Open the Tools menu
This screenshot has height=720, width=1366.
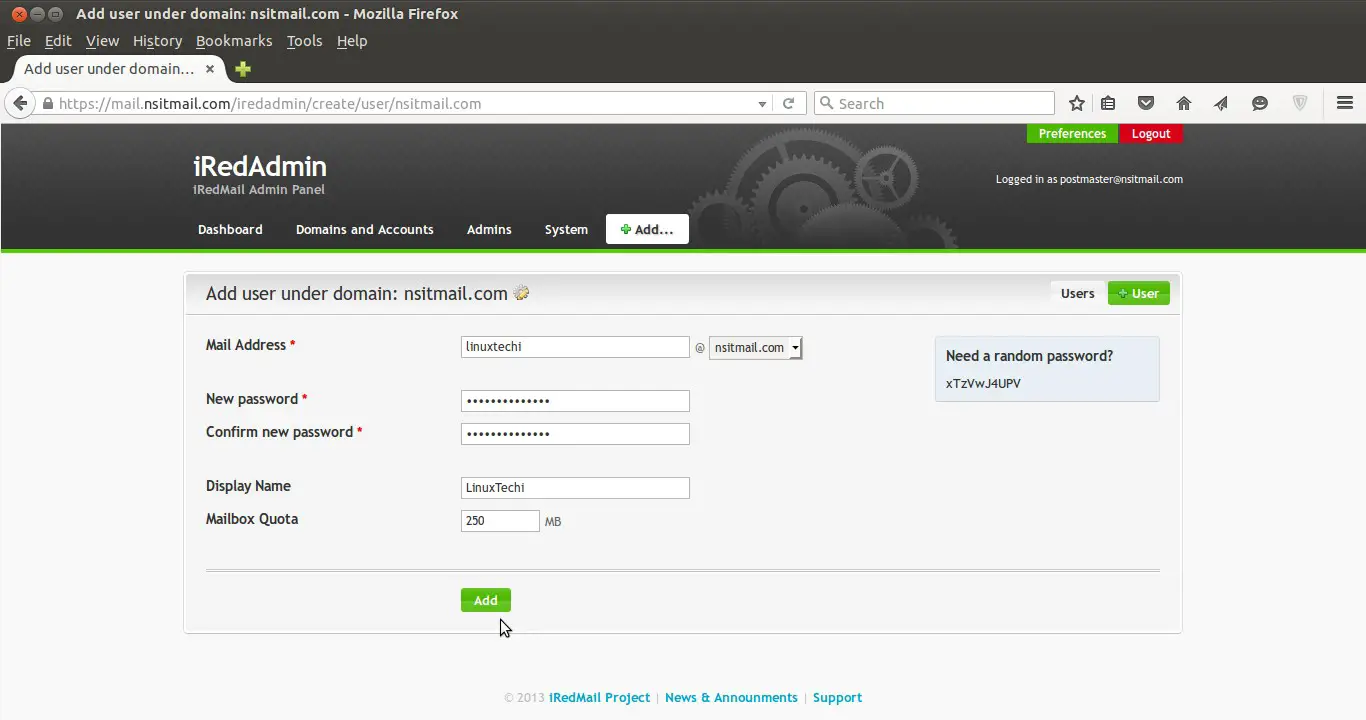coord(304,41)
